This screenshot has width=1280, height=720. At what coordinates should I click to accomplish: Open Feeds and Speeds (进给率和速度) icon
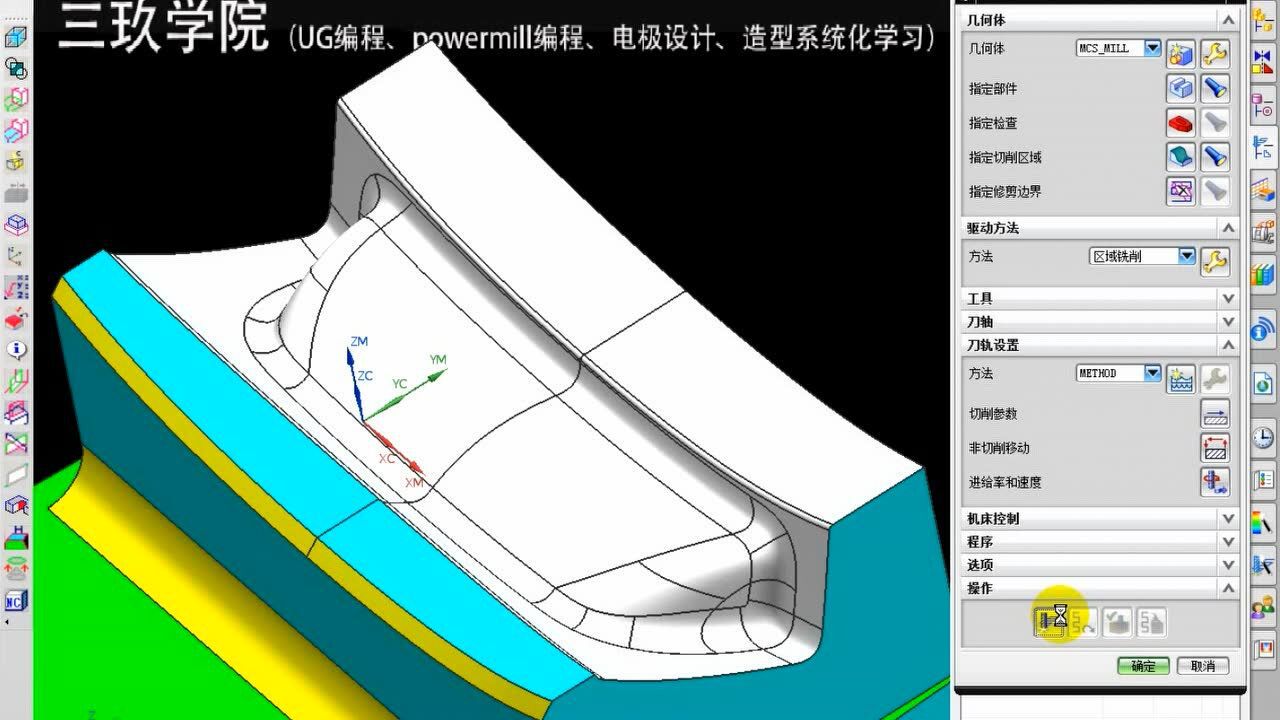coord(1214,482)
